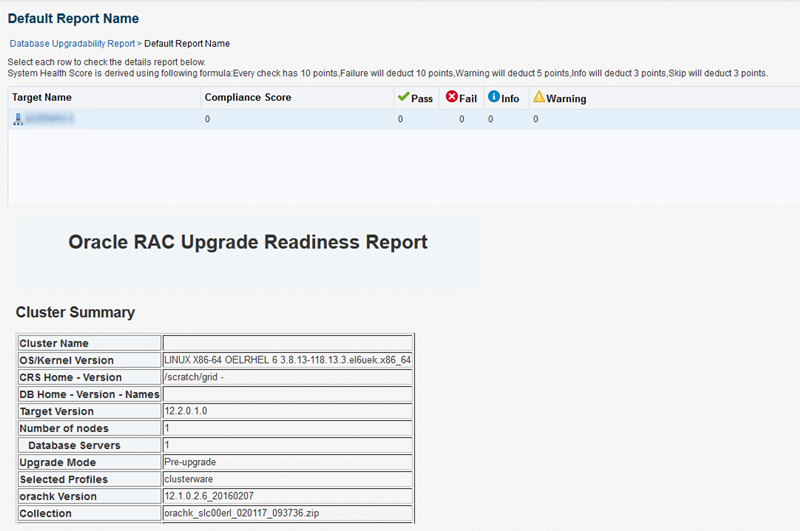This screenshot has width=800, height=531.
Task: Click the 12.2.0.1.0 target version value
Action: pos(288,411)
